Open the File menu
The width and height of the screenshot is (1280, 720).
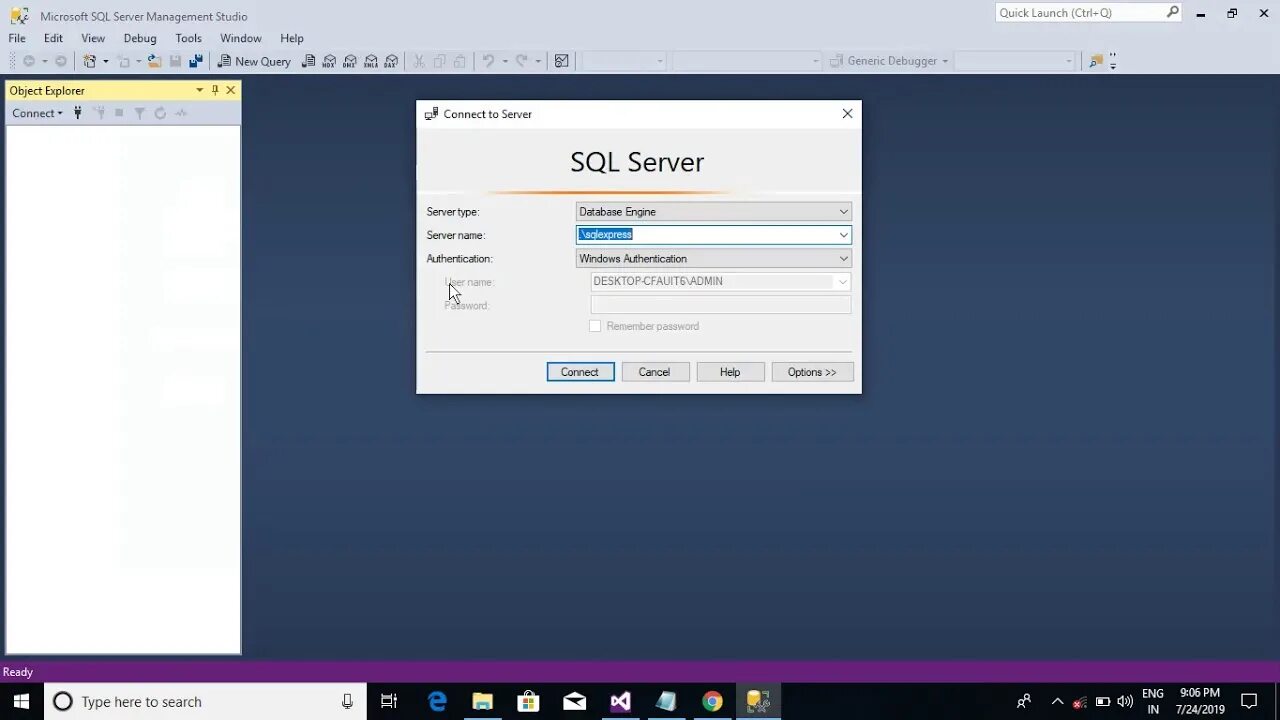17,38
